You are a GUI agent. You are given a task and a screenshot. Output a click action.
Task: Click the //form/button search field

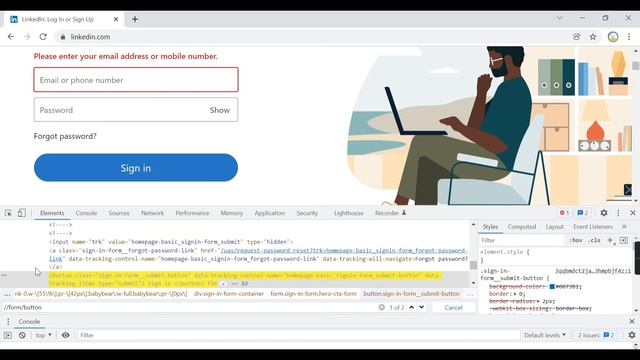tap(189, 307)
